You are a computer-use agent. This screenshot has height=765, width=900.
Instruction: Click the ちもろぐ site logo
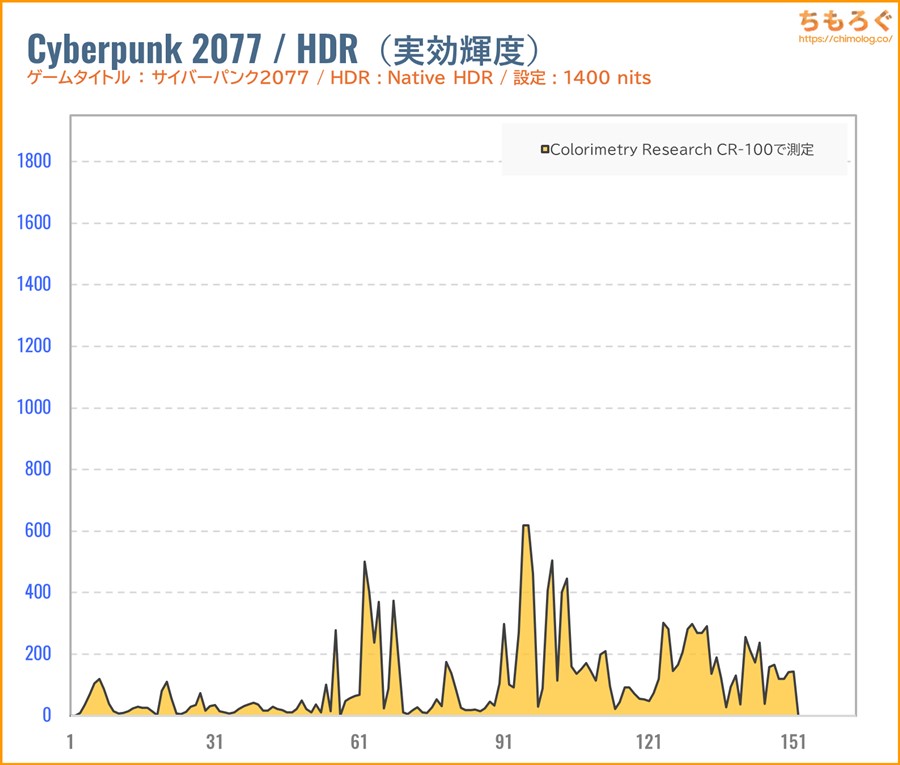click(845, 21)
